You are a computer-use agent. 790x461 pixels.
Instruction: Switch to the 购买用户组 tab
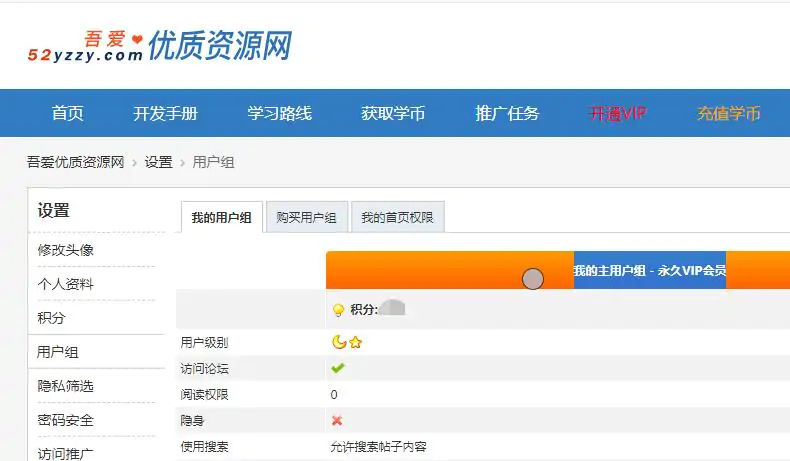click(x=306, y=217)
